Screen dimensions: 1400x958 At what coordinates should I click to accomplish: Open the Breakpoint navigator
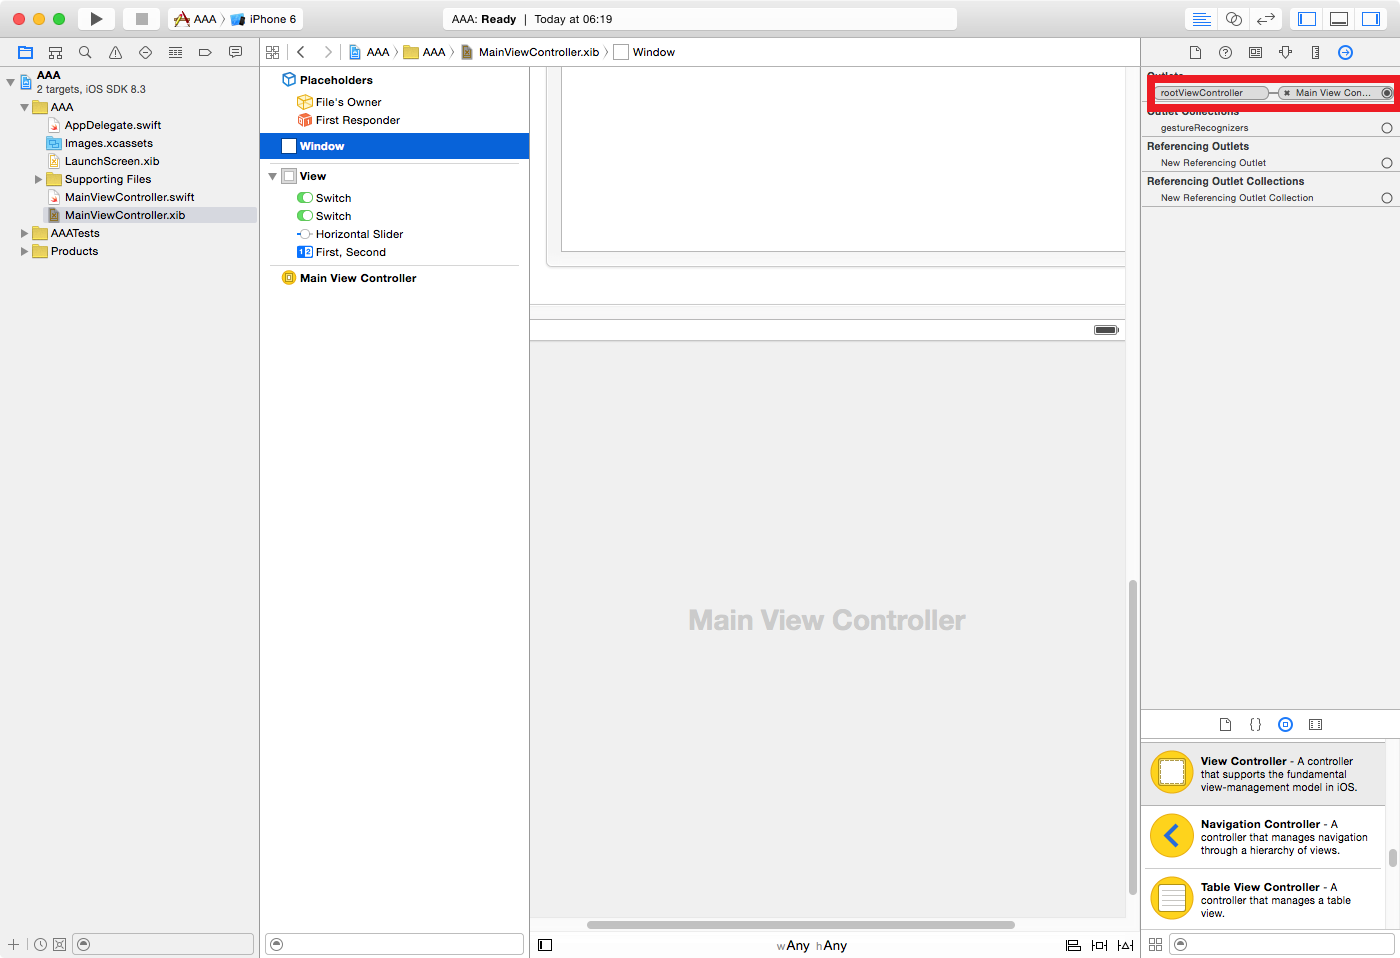point(205,52)
